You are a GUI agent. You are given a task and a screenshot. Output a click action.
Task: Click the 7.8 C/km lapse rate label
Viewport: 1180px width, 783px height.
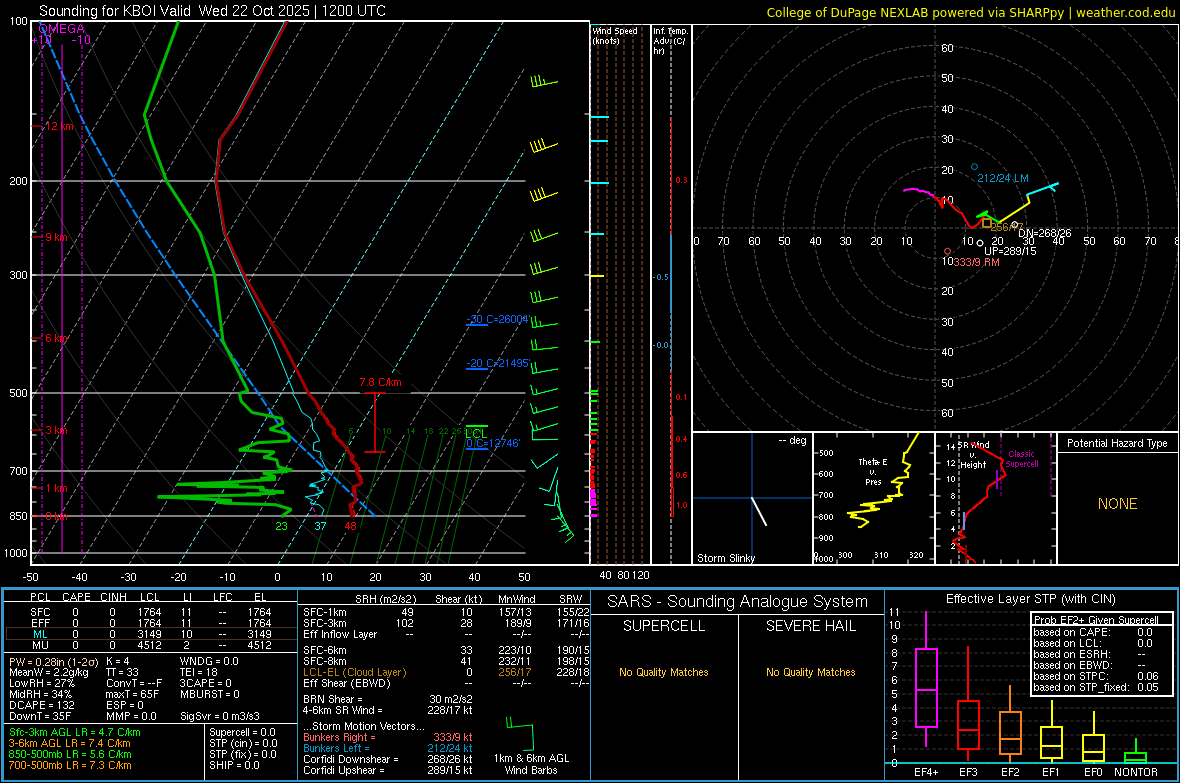point(380,382)
